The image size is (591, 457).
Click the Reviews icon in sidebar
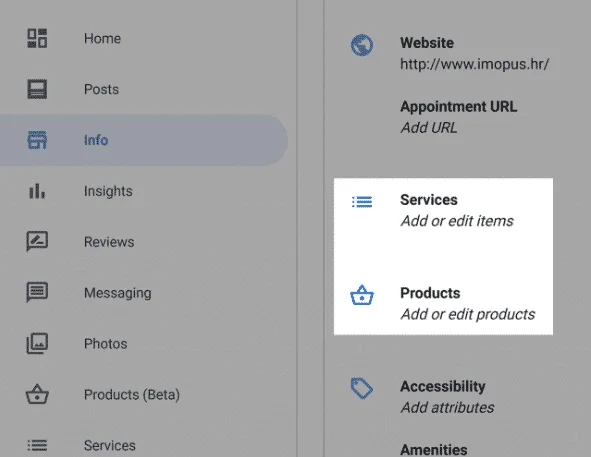click(37, 241)
